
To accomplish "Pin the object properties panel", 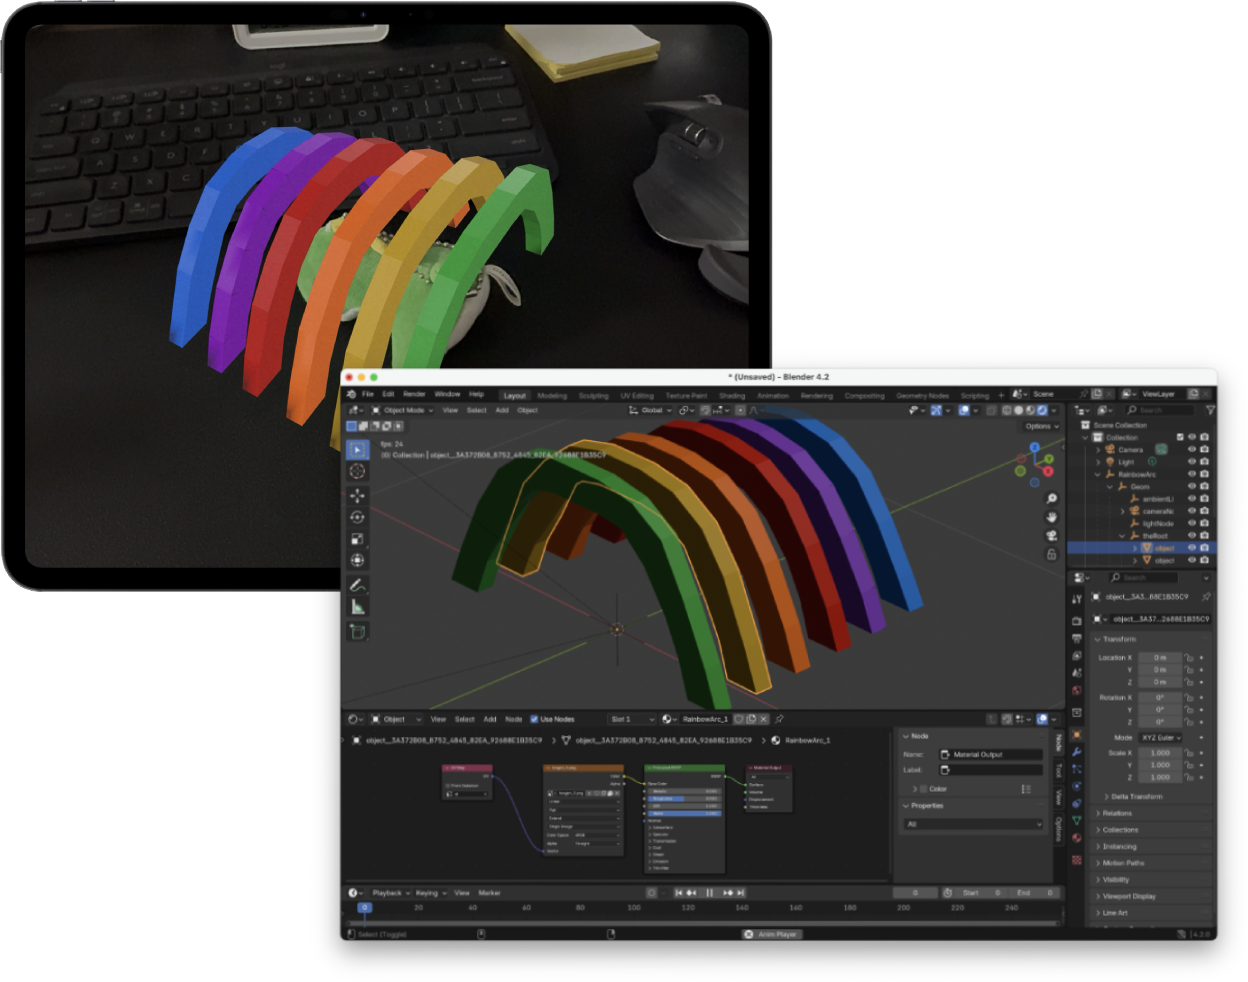I will 1206,597.
